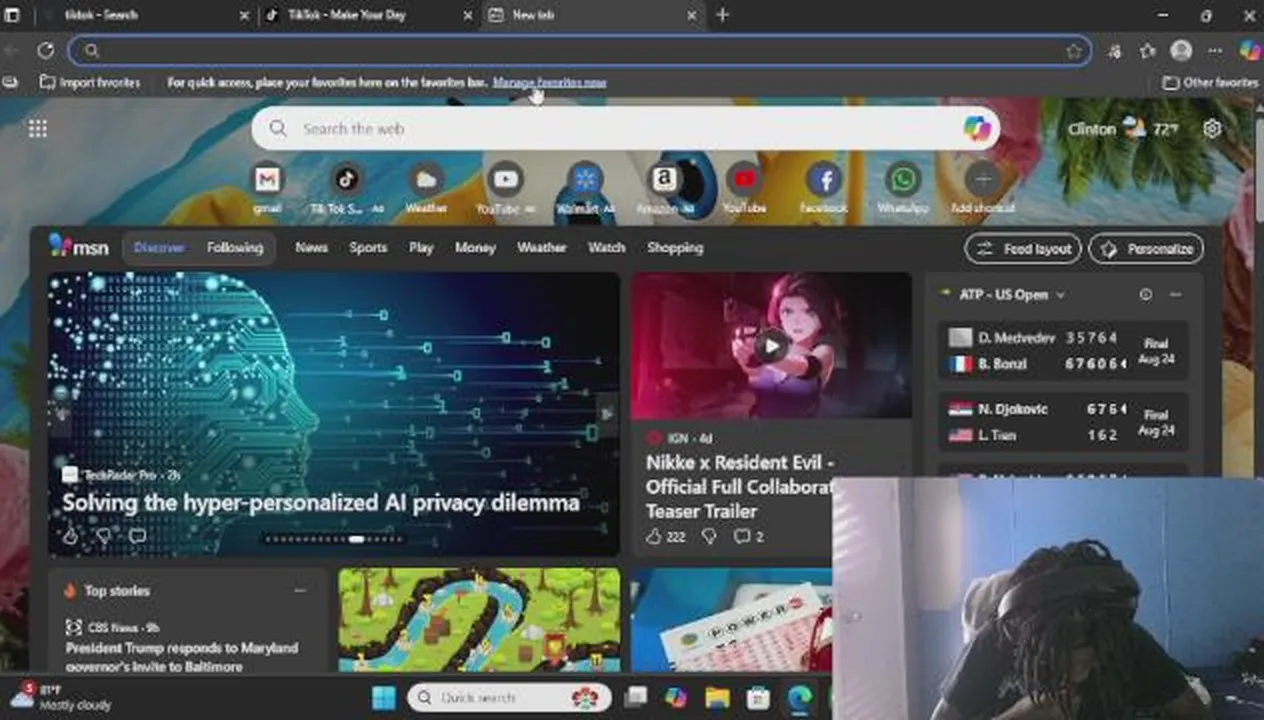Open Top stories card options menu
The width and height of the screenshot is (1264, 720).
point(299,591)
